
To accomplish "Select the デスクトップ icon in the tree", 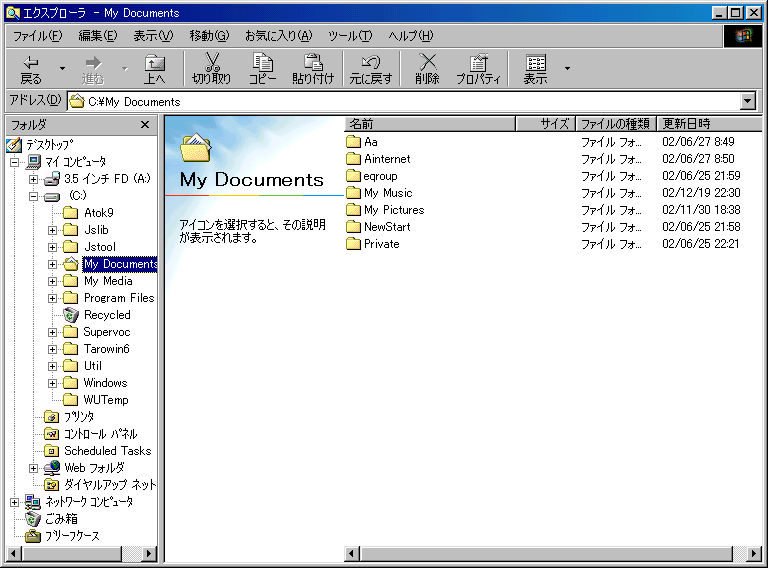I will (x=14, y=144).
